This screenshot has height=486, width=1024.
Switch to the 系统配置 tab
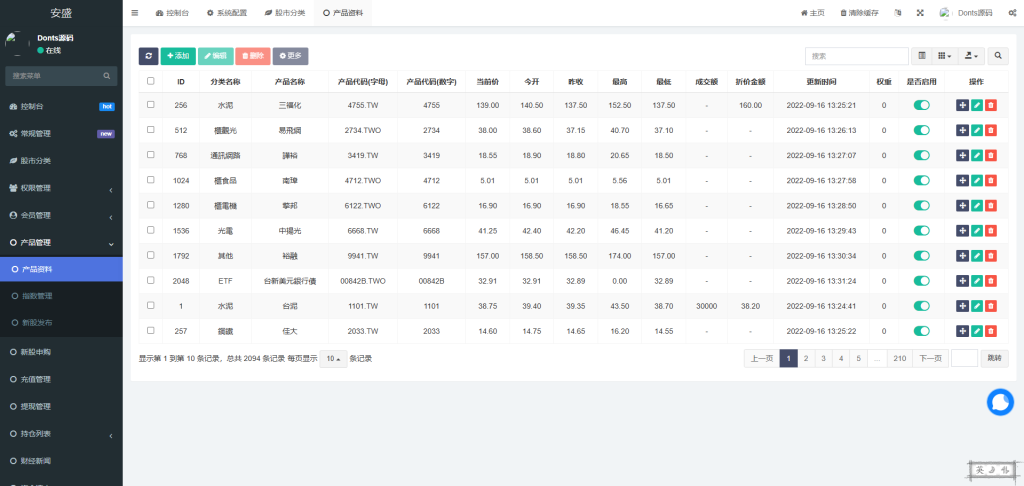point(226,13)
